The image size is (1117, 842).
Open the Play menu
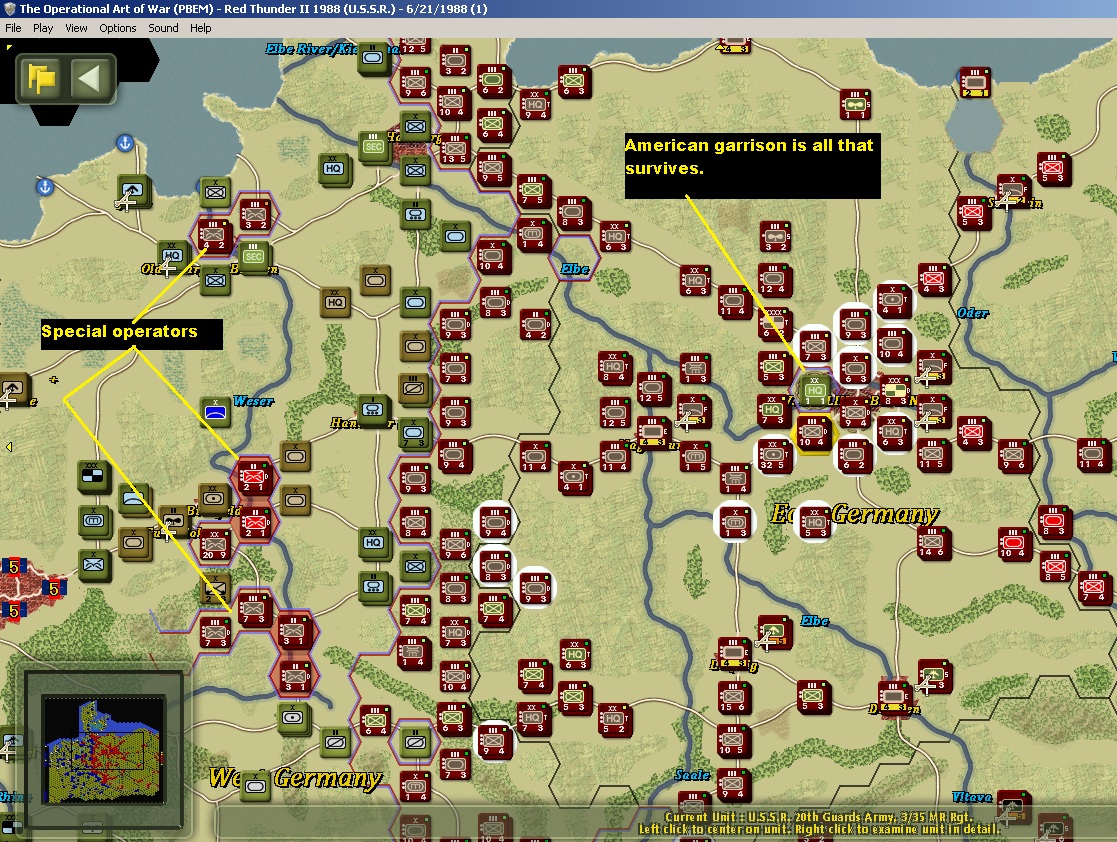pyautogui.click(x=43, y=28)
